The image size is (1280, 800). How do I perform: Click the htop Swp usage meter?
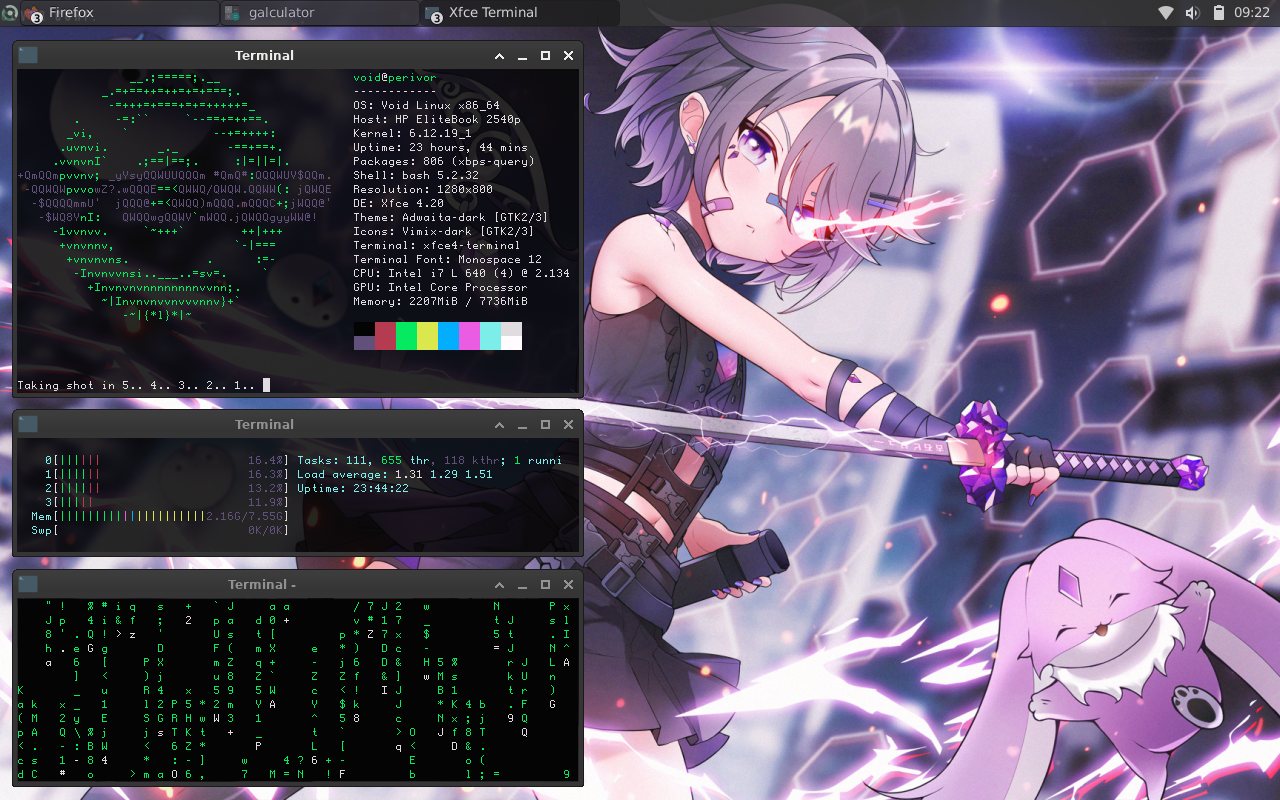point(160,531)
